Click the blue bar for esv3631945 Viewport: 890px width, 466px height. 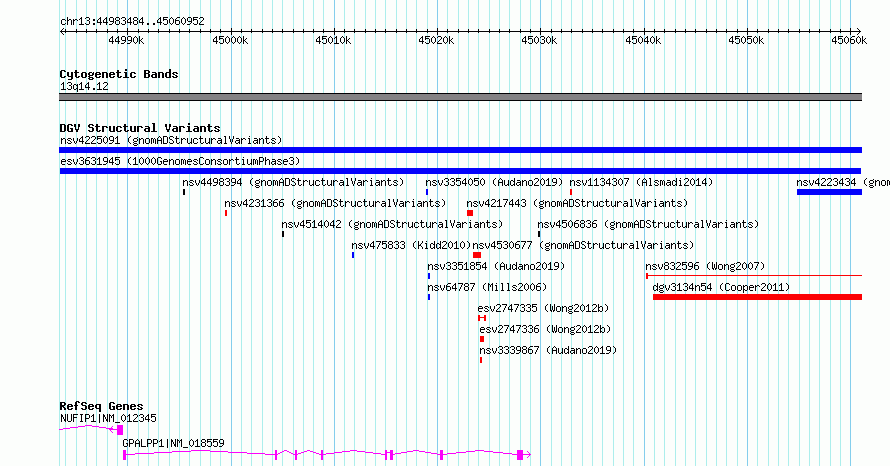(x=460, y=171)
